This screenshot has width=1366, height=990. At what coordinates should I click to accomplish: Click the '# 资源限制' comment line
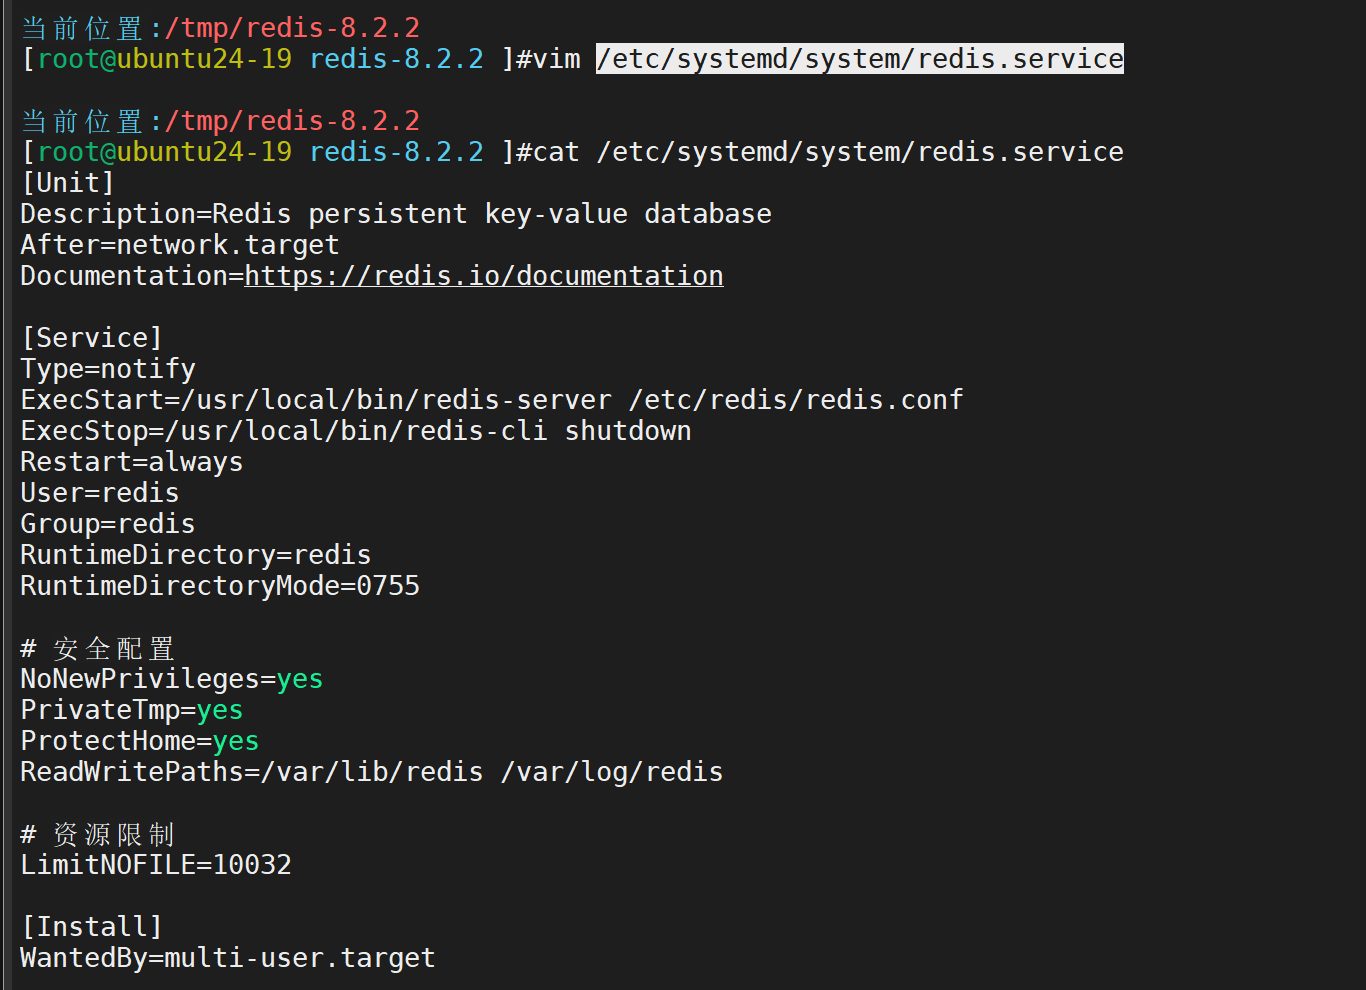pyautogui.click(x=98, y=834)
